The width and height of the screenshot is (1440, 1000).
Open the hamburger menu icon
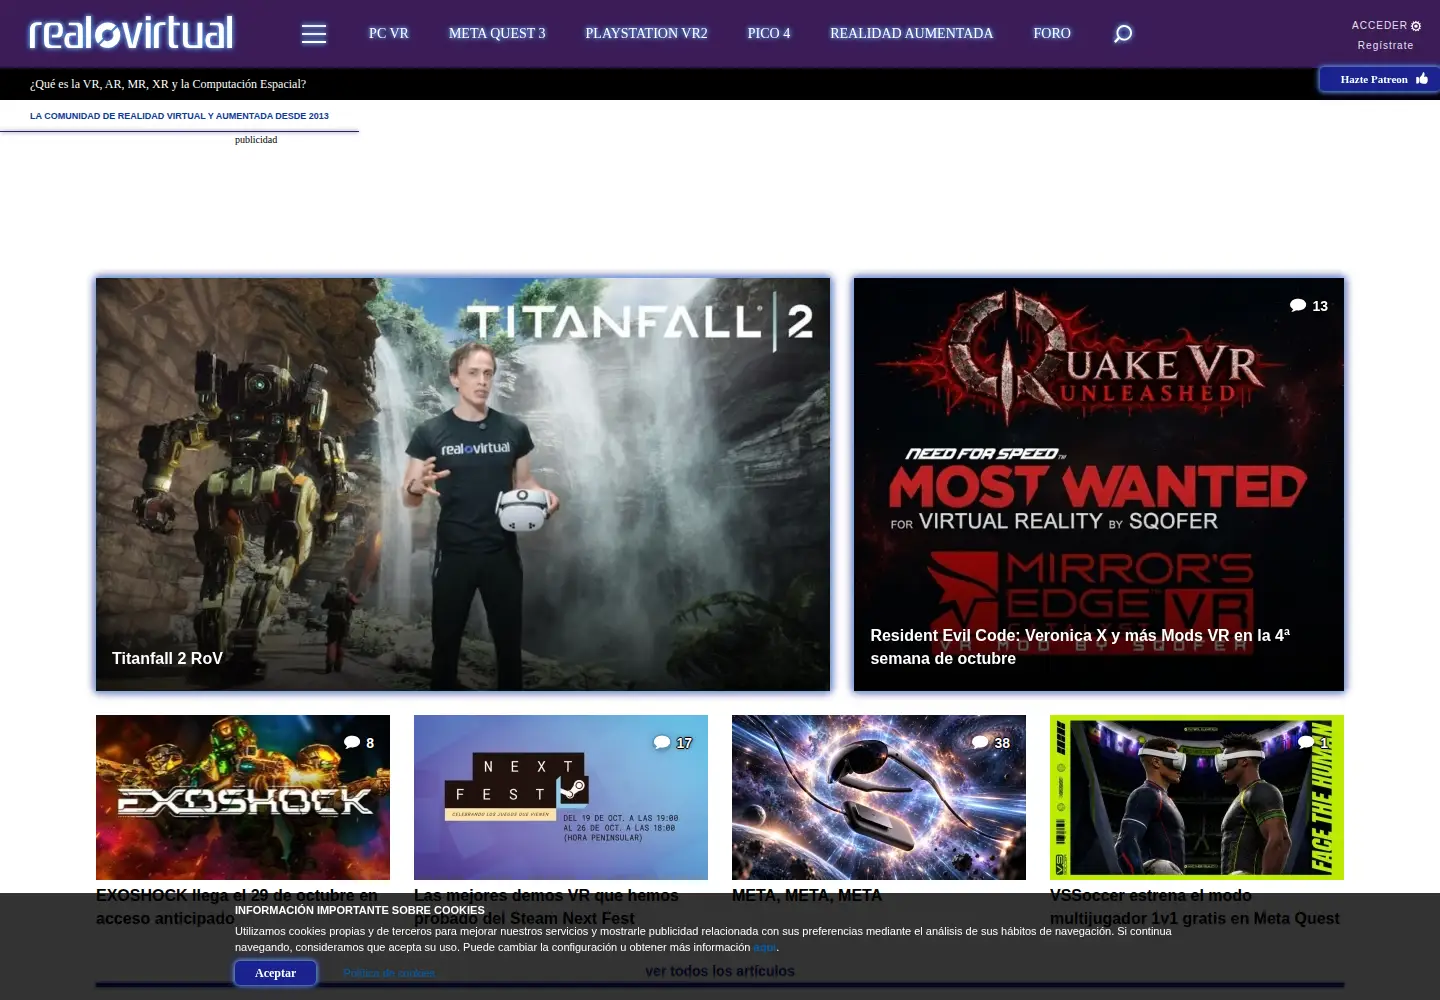314,34
